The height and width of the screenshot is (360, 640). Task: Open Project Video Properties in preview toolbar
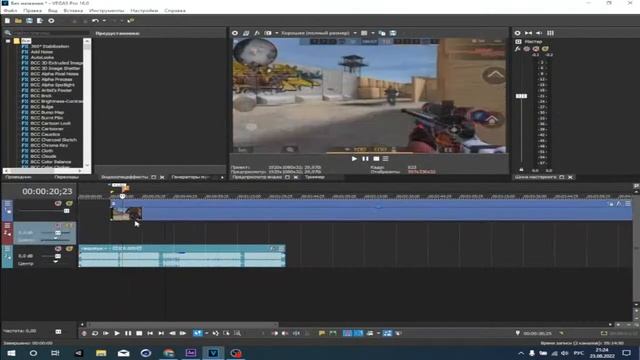[235, 33]
